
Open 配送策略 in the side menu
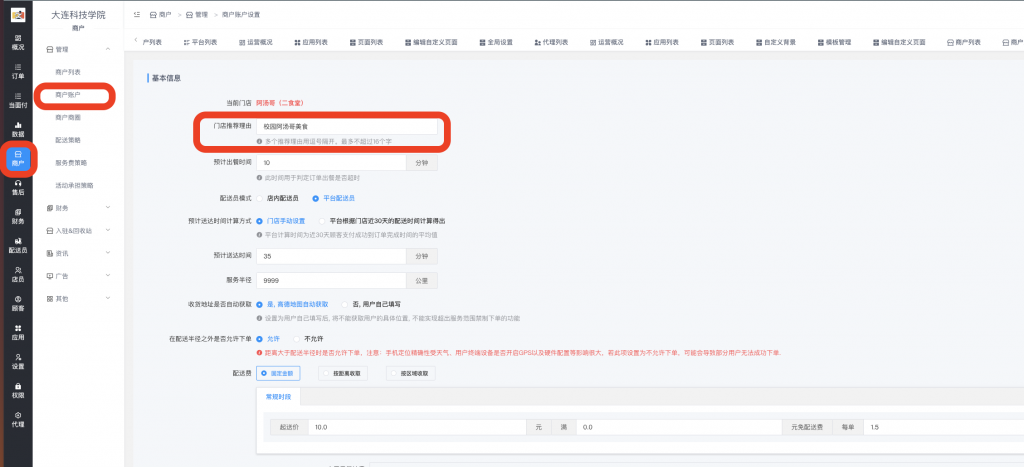[x=68, y=140]
